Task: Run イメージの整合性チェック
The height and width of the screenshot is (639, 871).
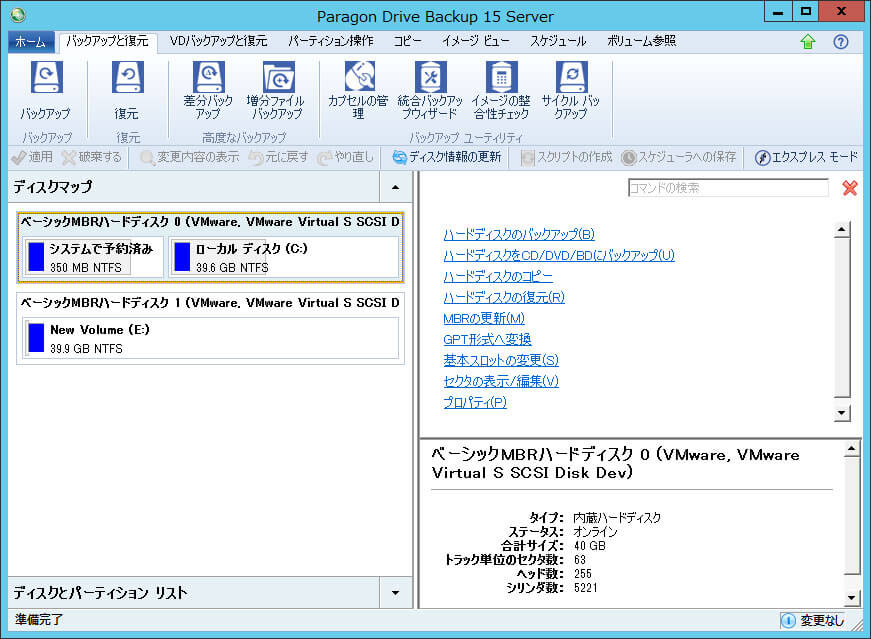Action: 501,91
